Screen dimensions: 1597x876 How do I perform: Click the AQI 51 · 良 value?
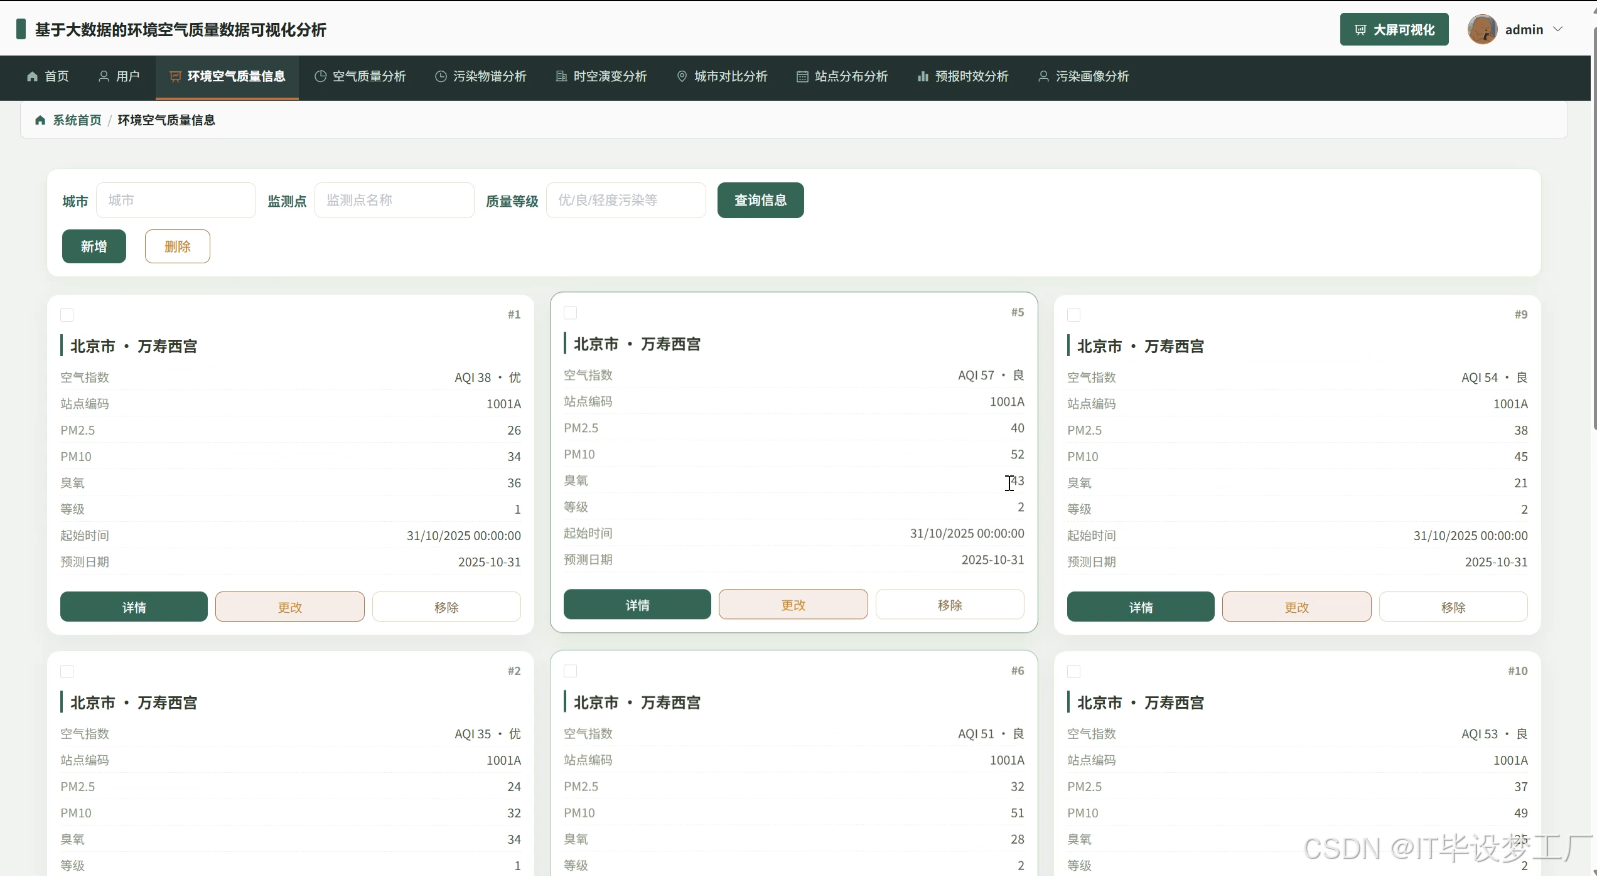click(x=991, y=734)
